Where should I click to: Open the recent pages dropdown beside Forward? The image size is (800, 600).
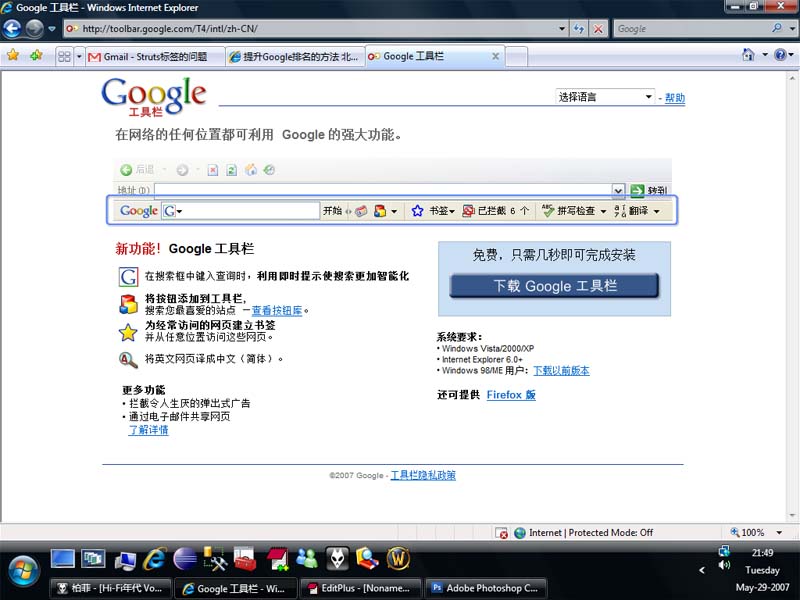coord(52,29)
